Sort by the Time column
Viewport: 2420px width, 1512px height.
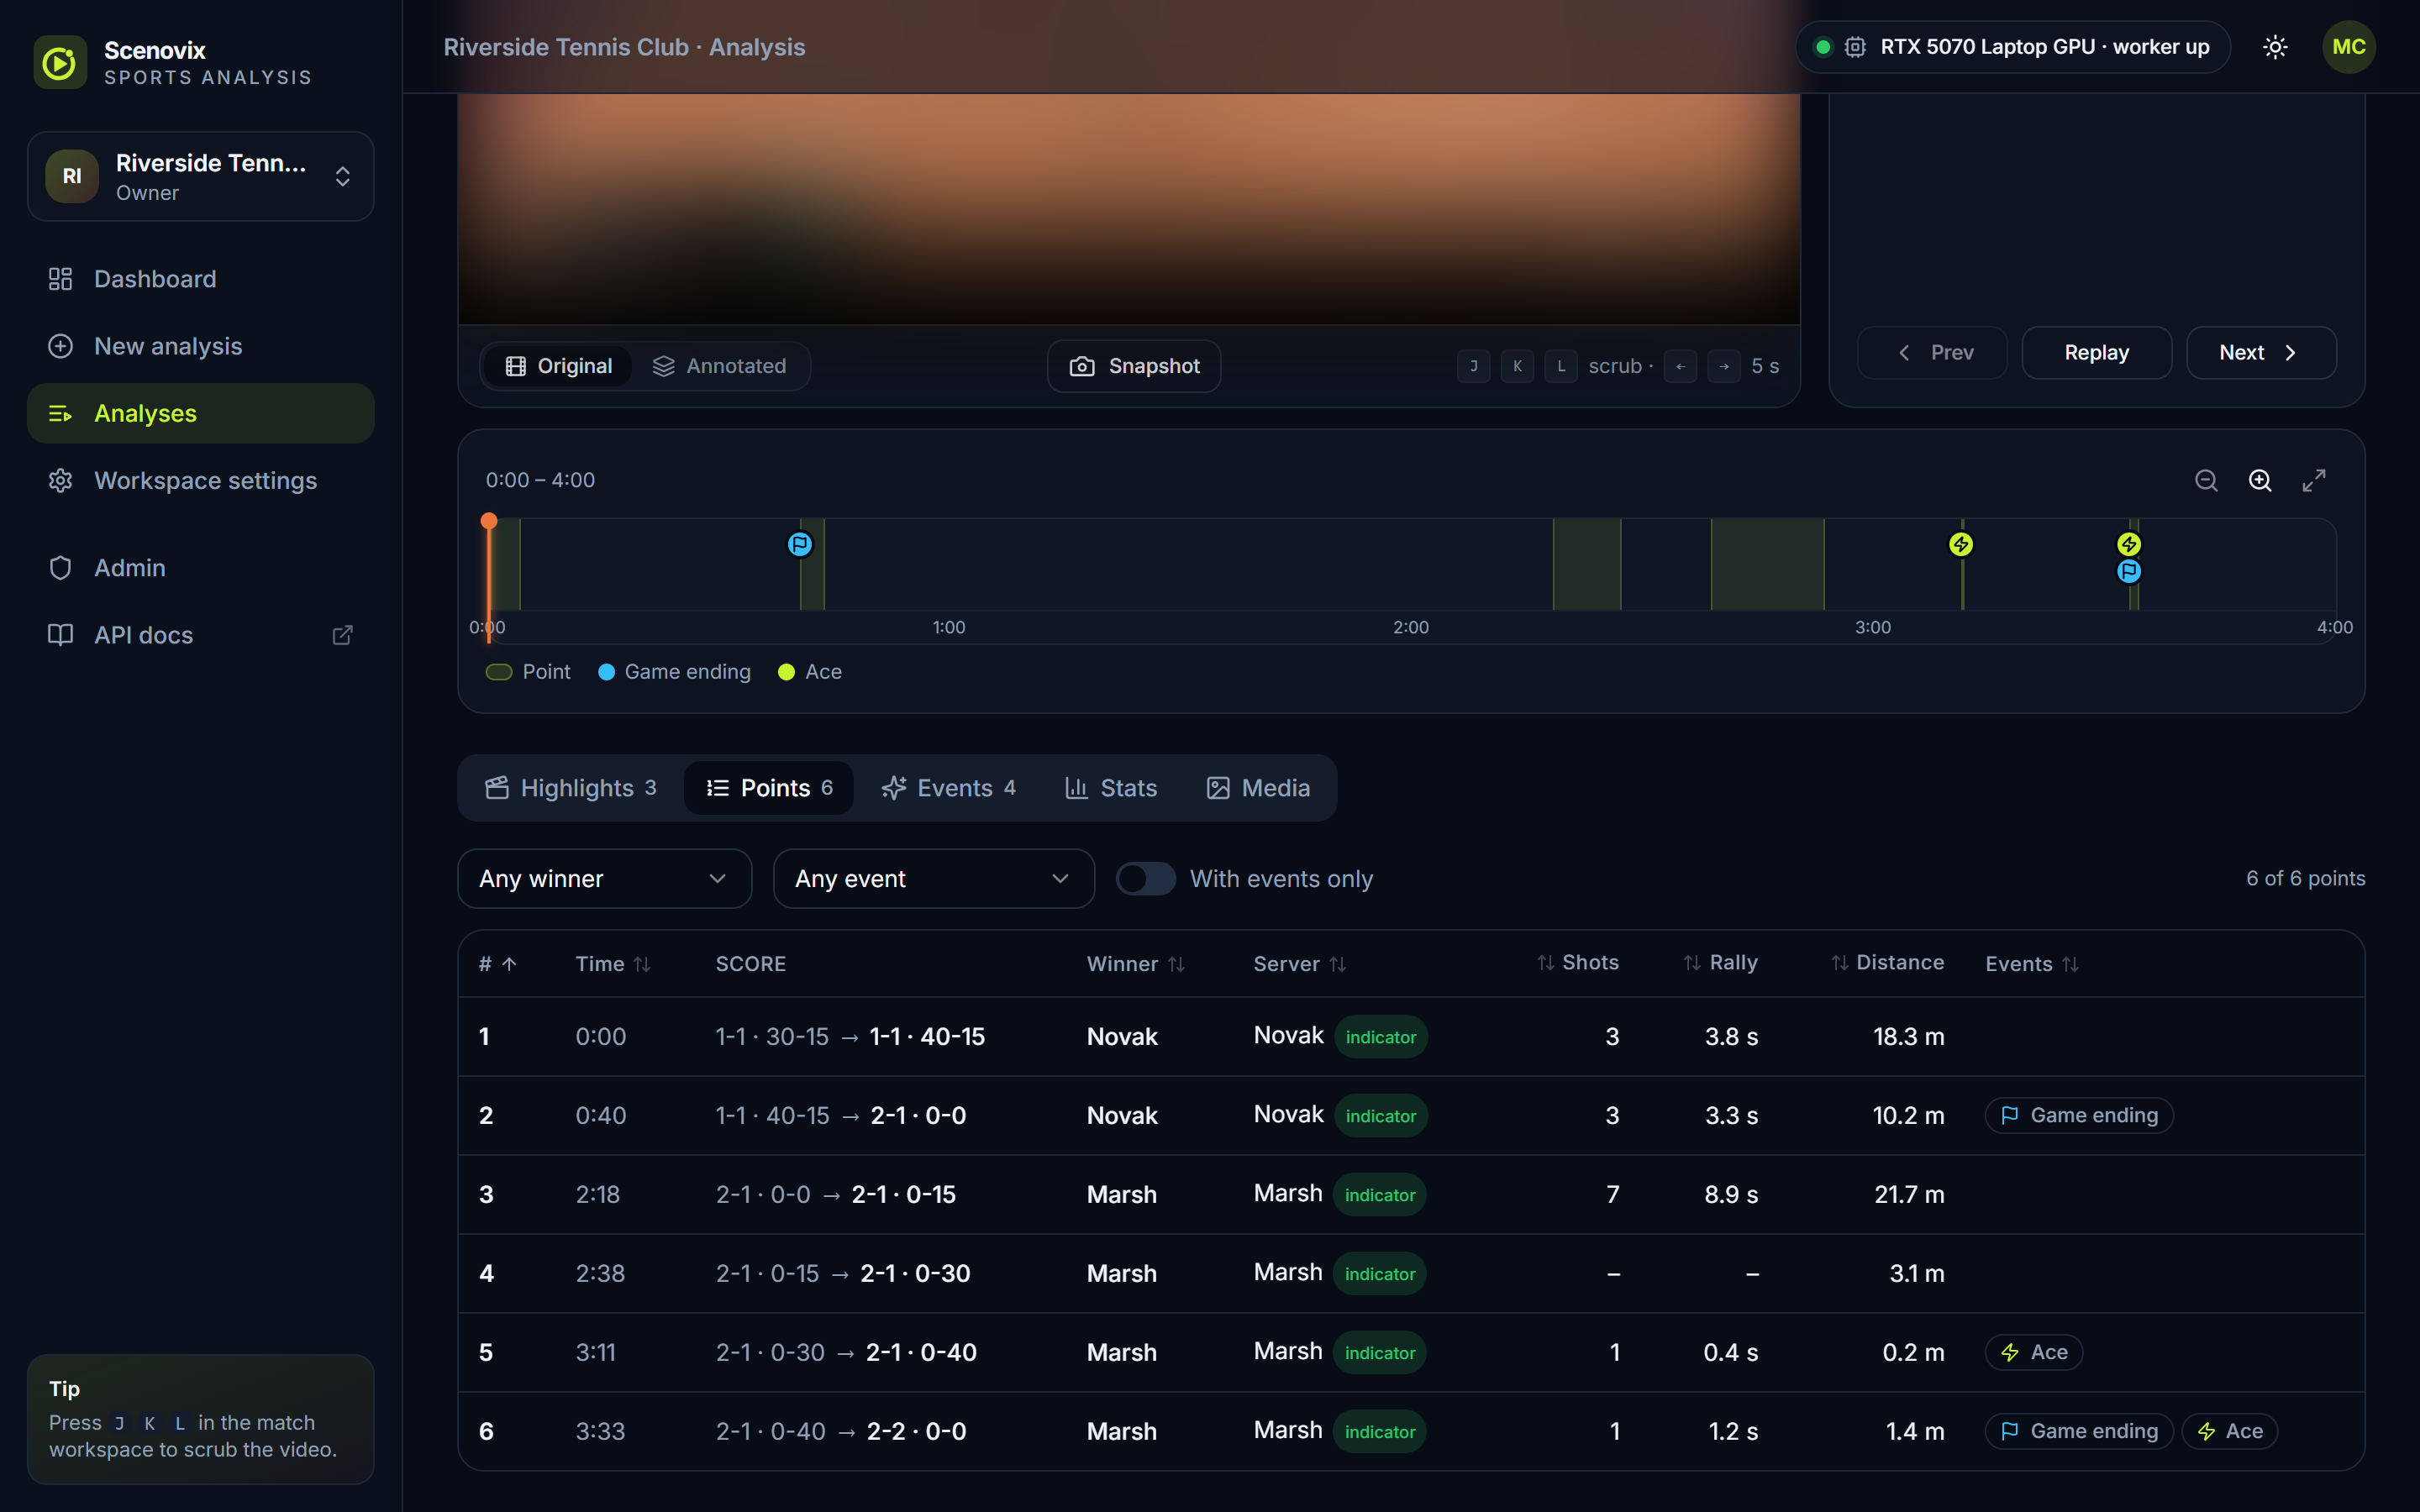613,964
